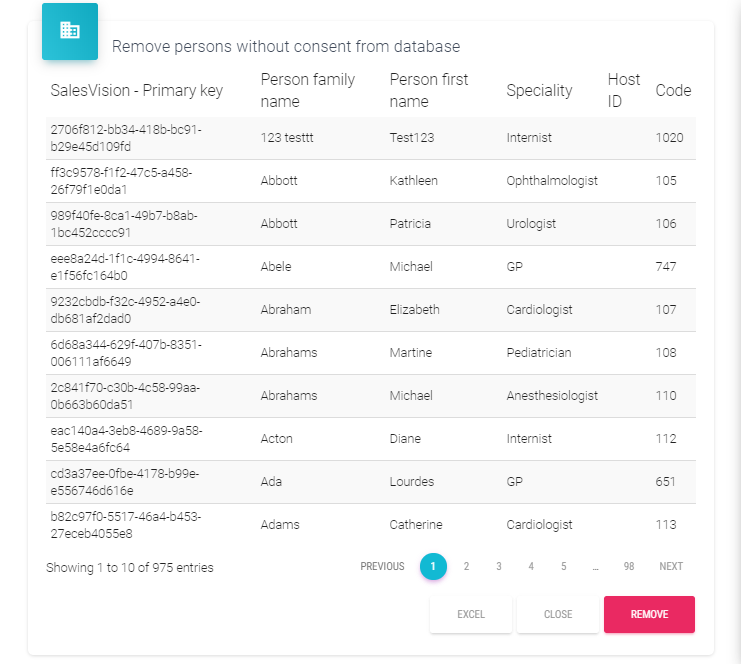Jump to last page 98
Viewport: 745px width, 666px height.
[x=628, y=566]
